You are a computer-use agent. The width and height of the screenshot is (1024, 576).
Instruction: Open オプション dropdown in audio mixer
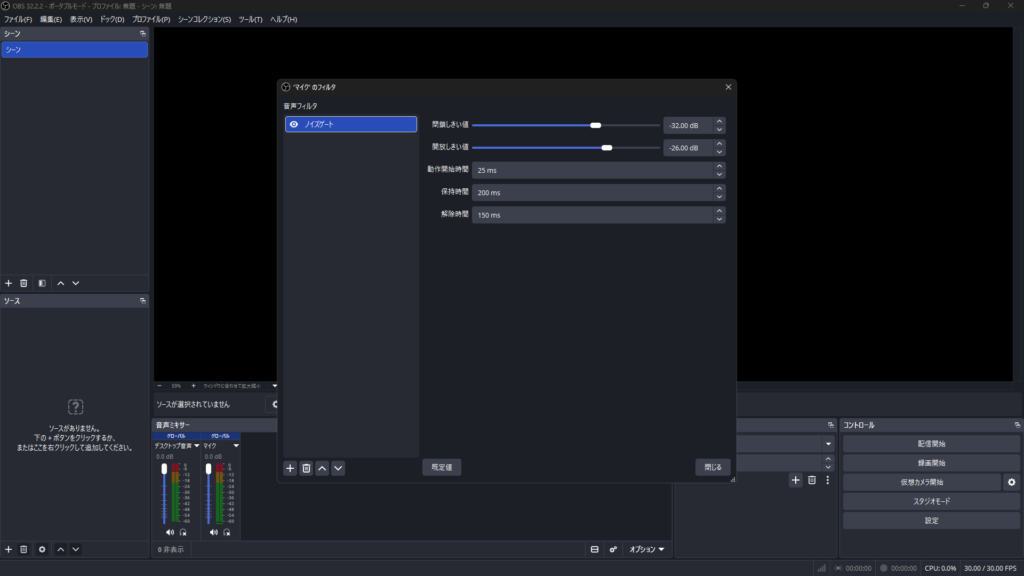tap(647, 549)
